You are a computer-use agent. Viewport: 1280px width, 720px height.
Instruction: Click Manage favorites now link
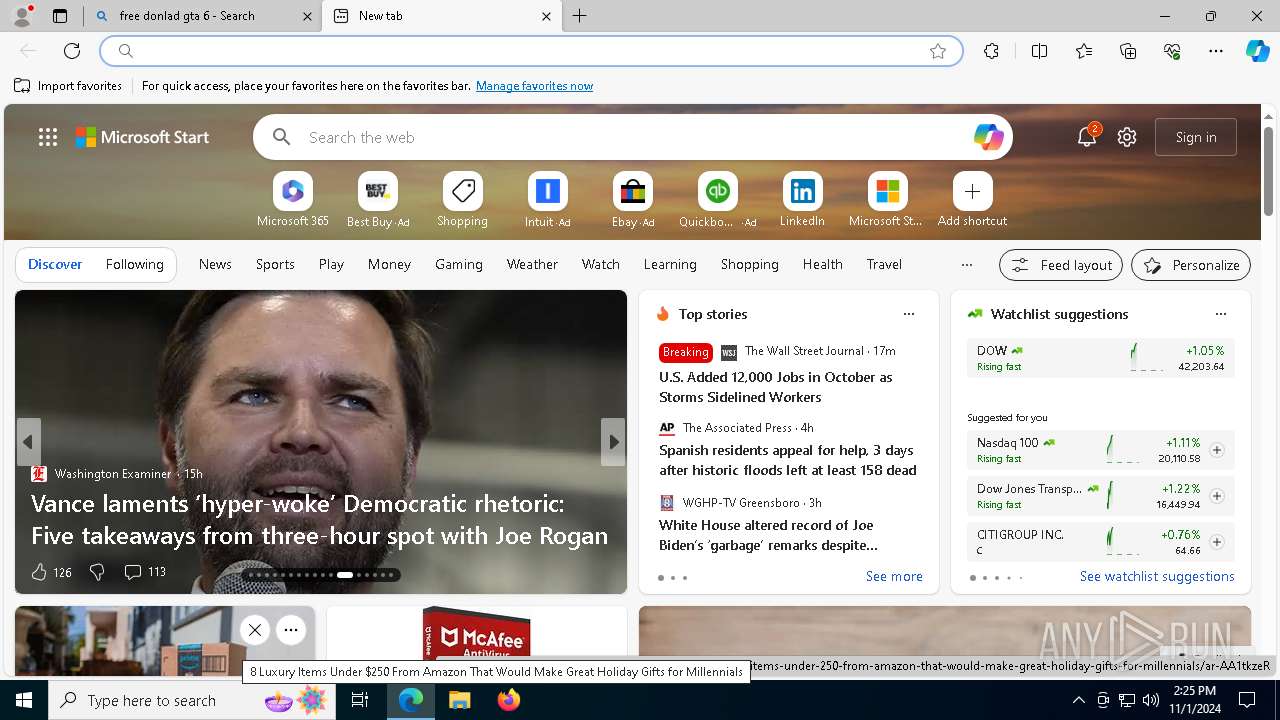pos(534,86)
